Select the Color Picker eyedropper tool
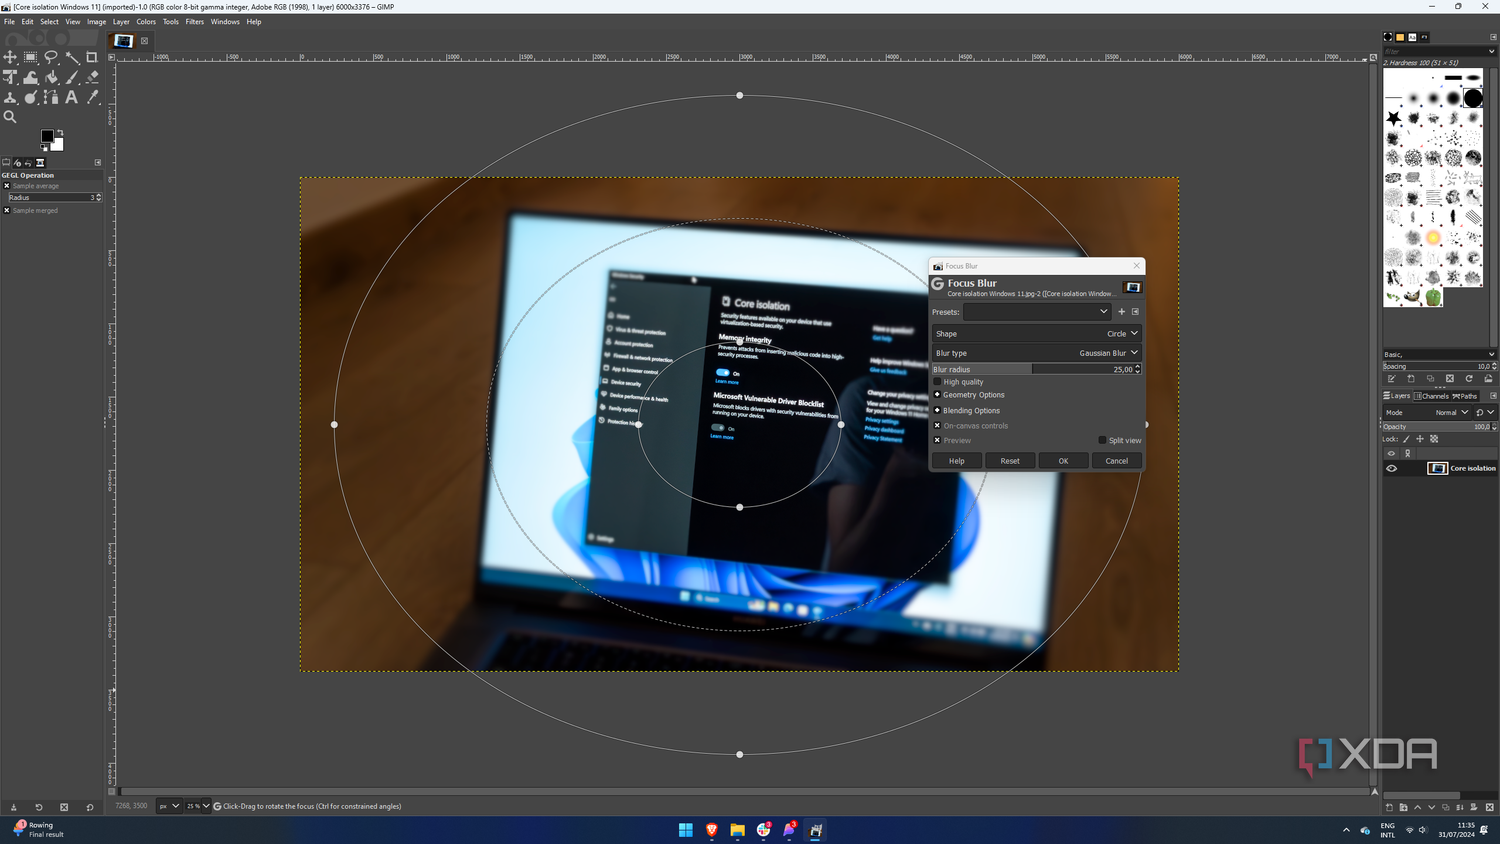The height and width of the screenshot is (844, 1500). coord(92,97)
